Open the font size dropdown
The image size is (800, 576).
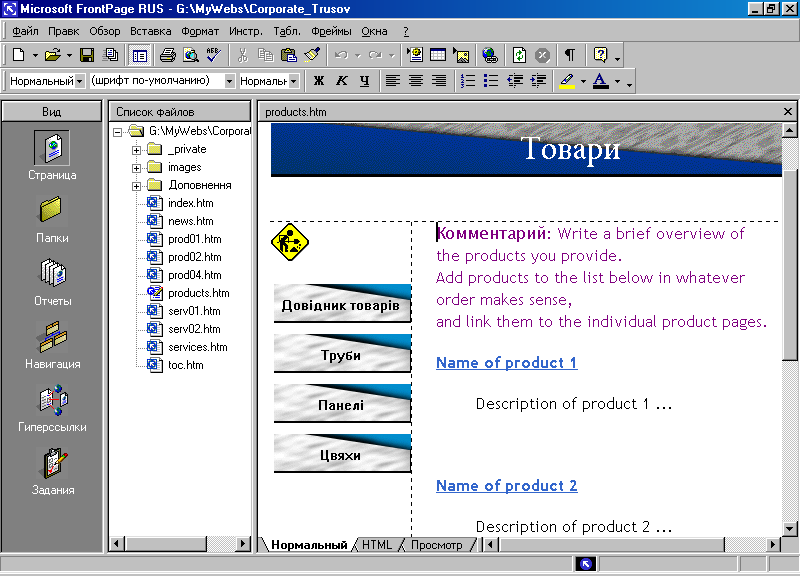click(293, 81)
